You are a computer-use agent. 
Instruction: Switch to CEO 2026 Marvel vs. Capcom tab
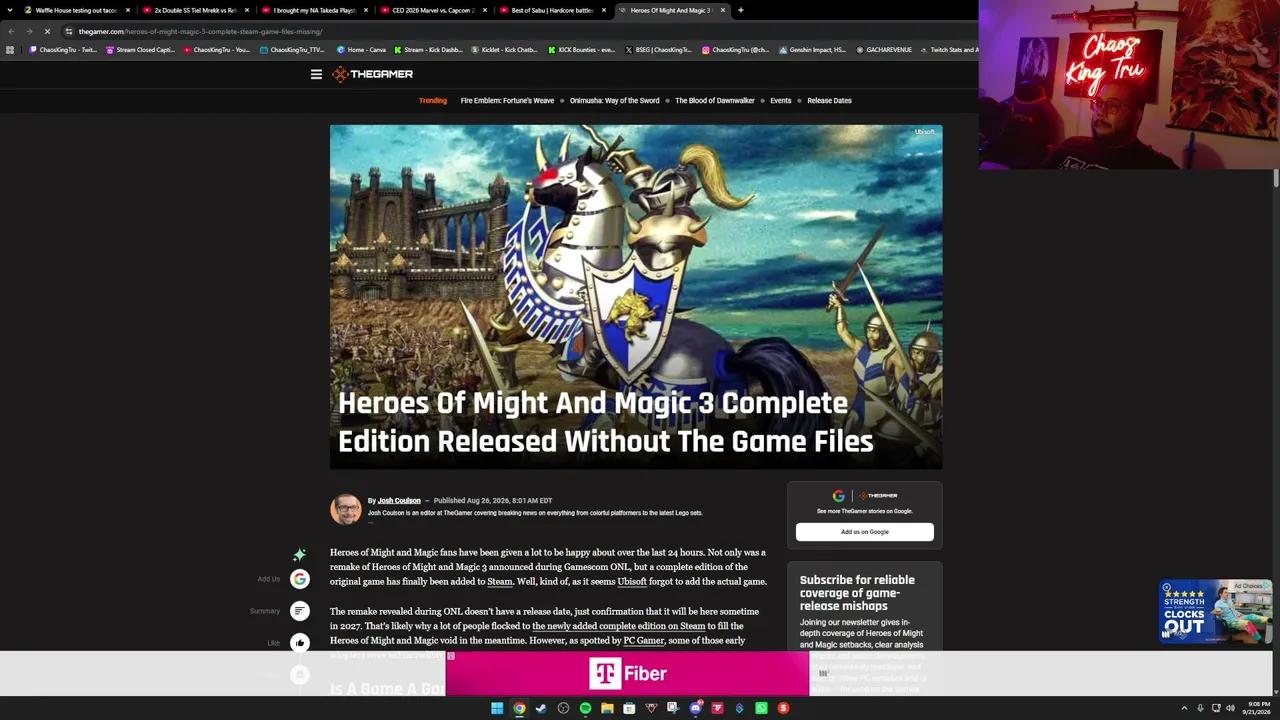point(432,10)
